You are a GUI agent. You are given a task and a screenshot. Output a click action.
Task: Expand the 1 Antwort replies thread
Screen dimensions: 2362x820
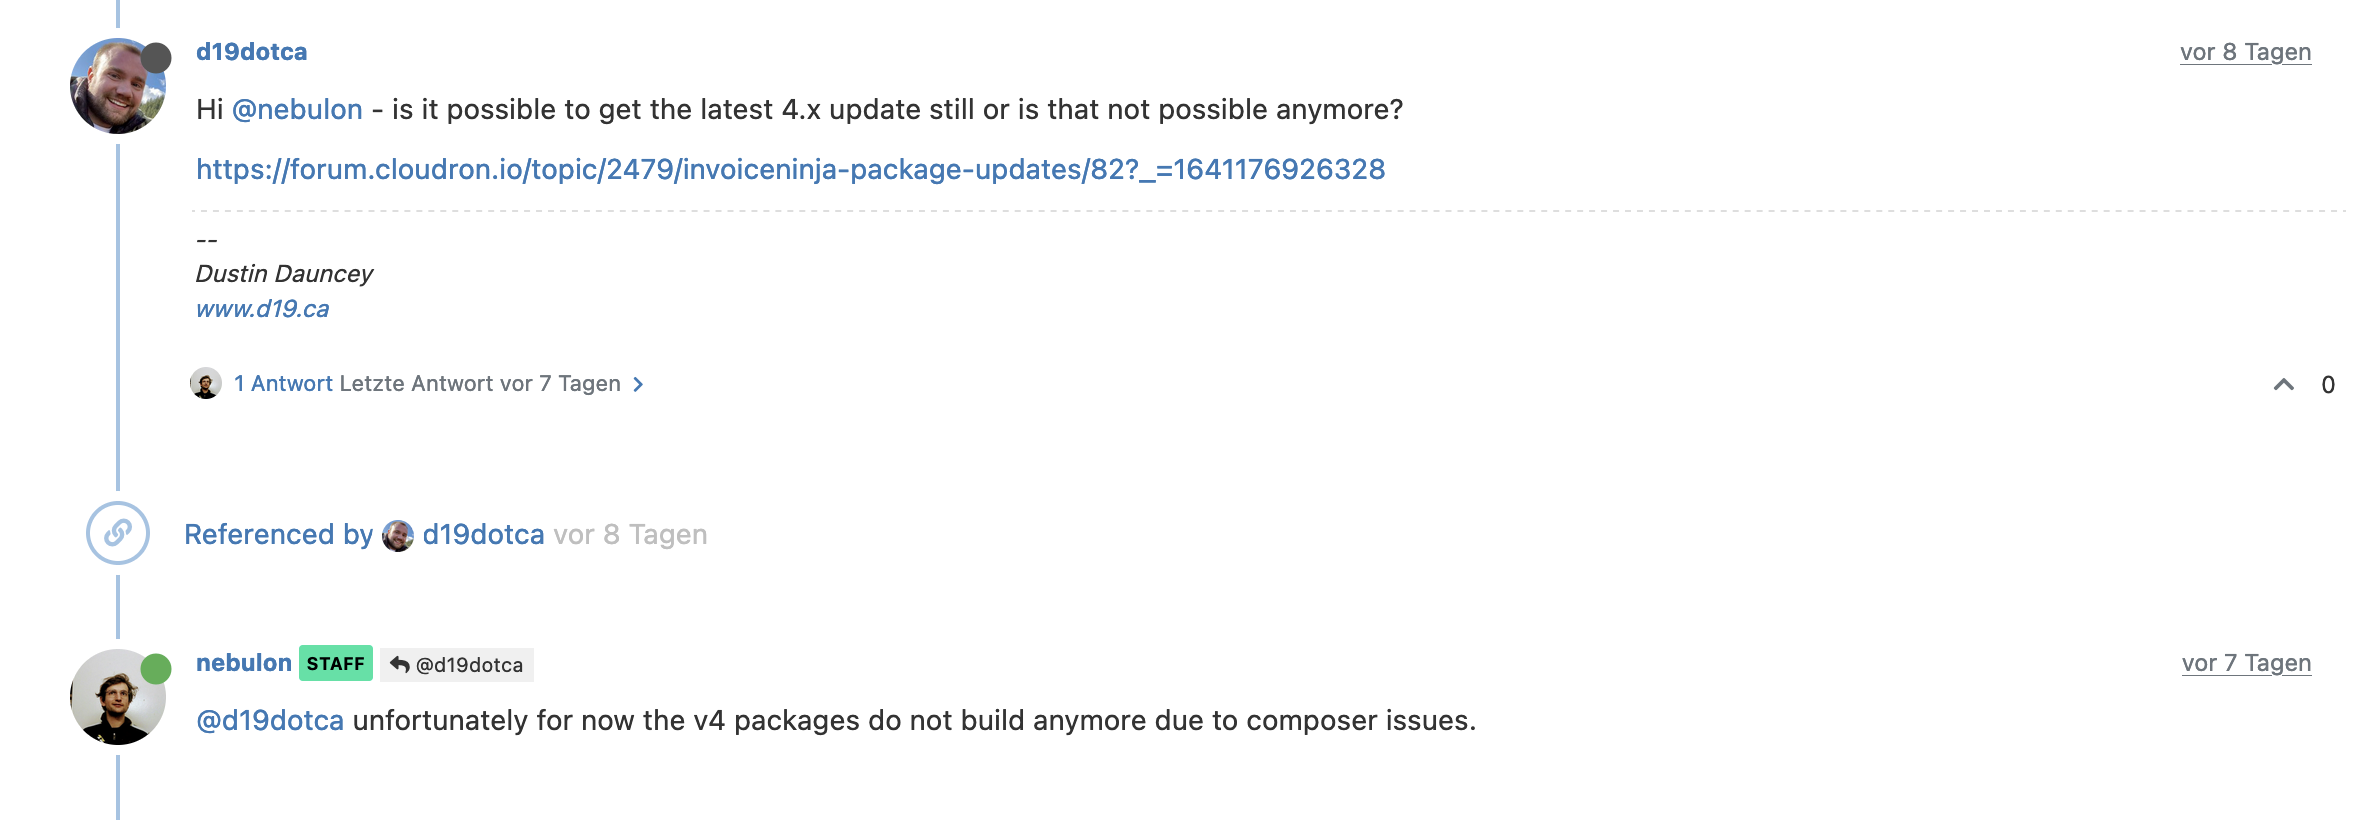coord(283,384)
